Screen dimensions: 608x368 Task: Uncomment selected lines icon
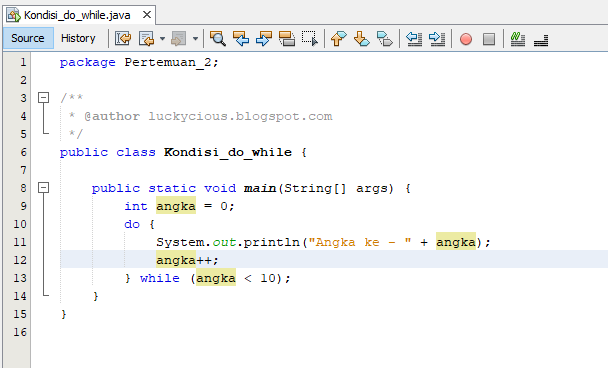(541, 39)
